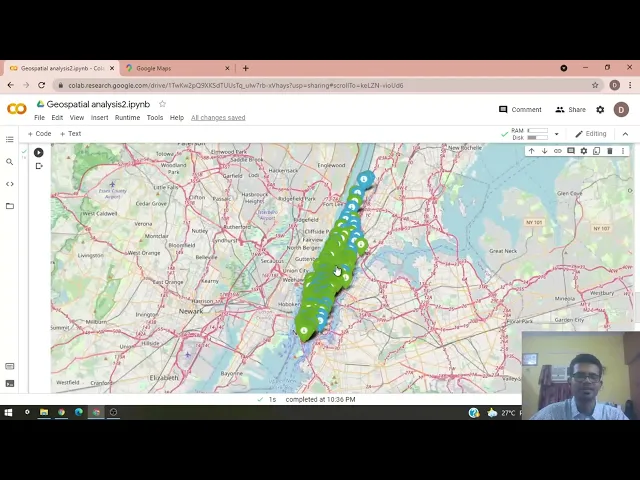Select the Geospatial analysis2.ipynb tab

click(61, 68)
